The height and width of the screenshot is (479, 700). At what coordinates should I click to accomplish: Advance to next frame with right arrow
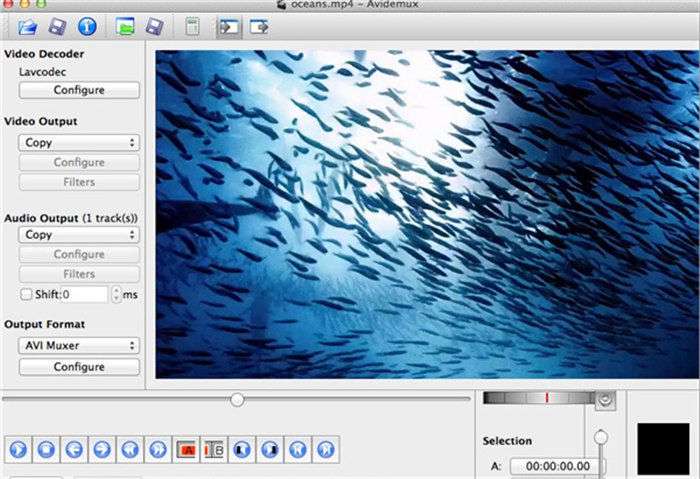pyautogui.click(x=102, y=449)
